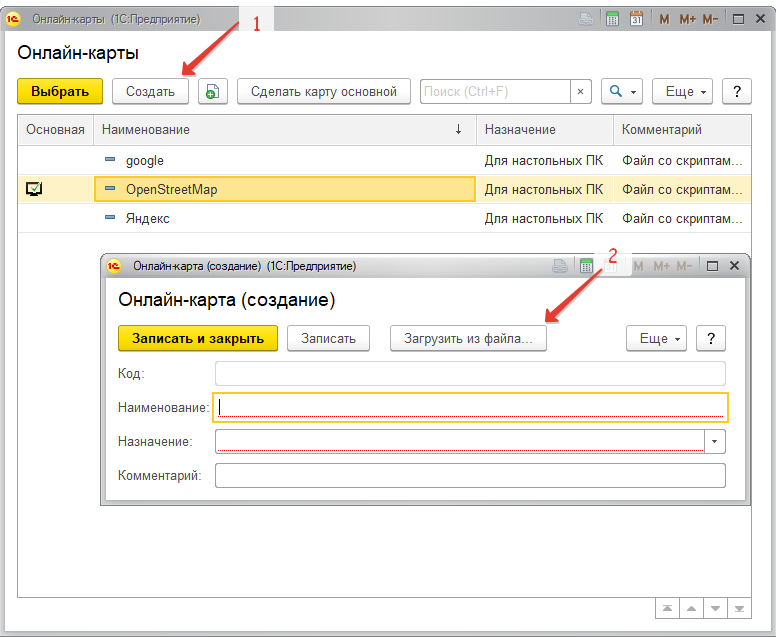
Task: Maximize the creation dialog window
Action: coord(712,266)
